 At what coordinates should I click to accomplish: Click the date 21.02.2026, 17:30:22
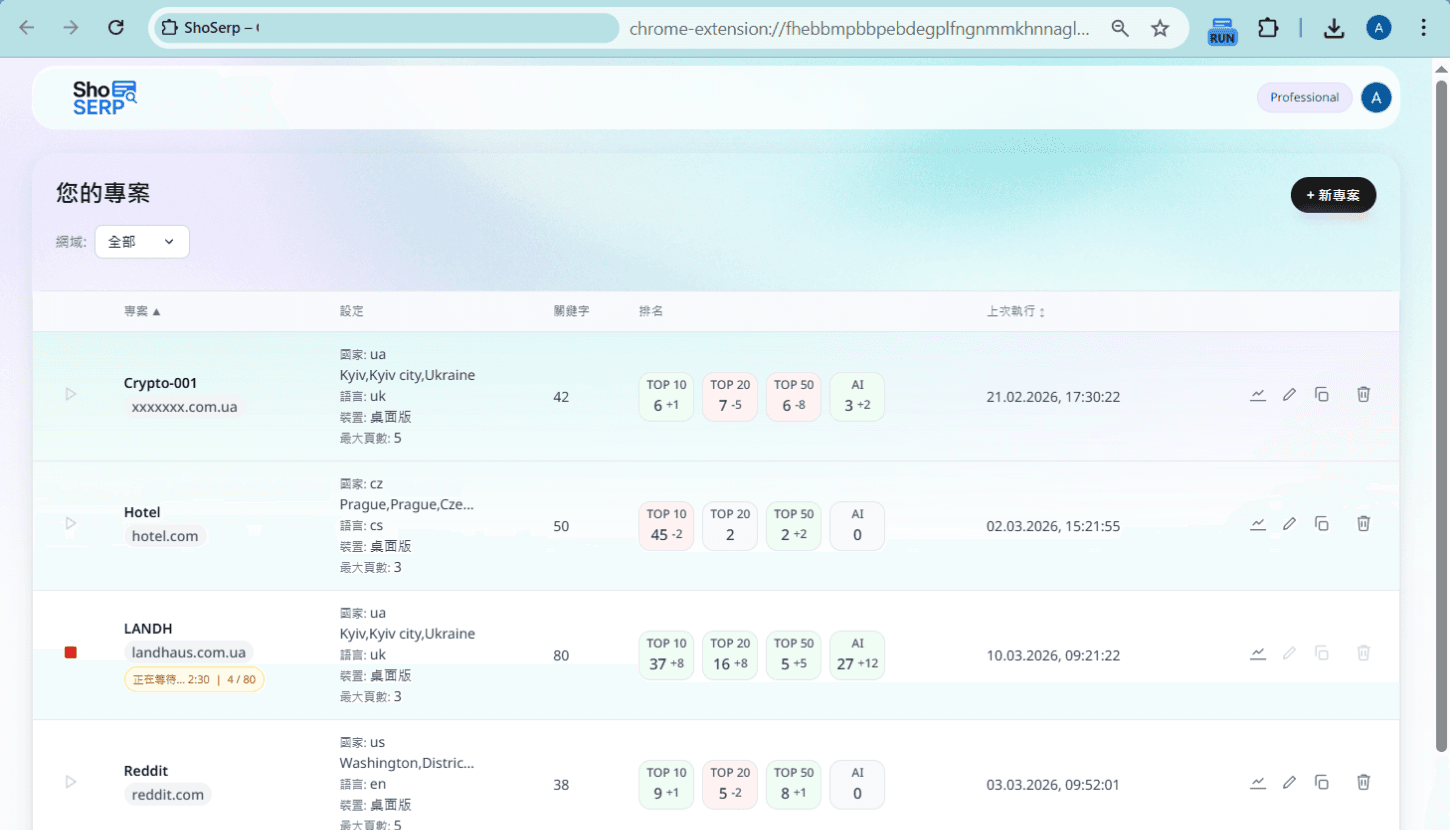coord(1053,397)
